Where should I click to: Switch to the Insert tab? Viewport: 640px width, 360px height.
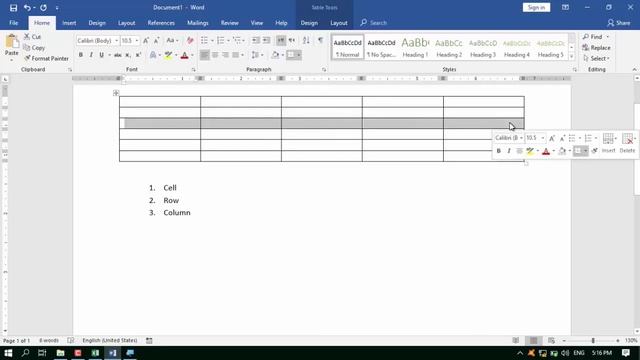[69, 23]
